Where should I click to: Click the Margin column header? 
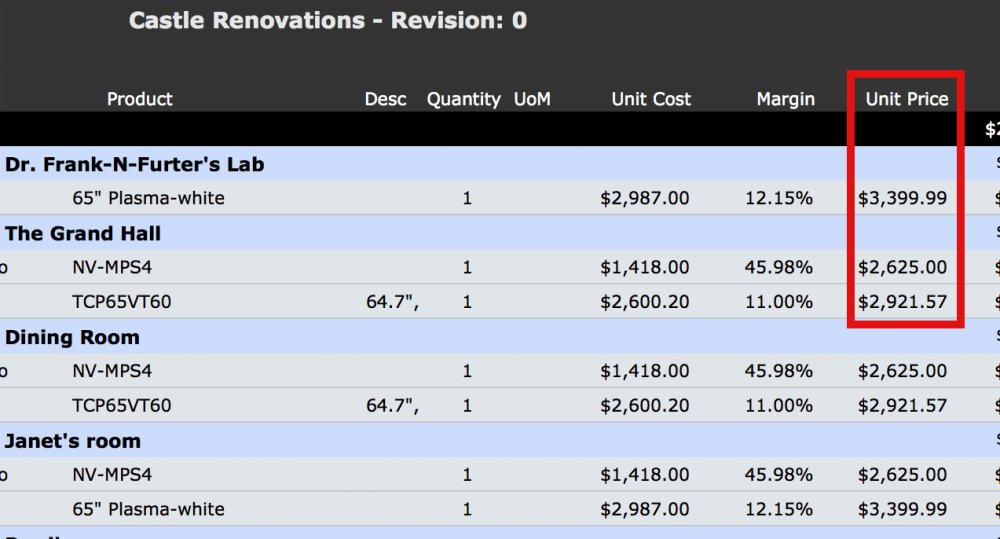coord(785,99)
